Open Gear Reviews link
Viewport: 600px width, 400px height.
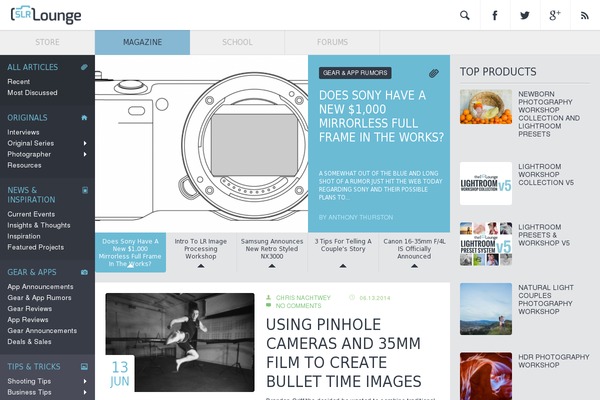click(29, 309)
